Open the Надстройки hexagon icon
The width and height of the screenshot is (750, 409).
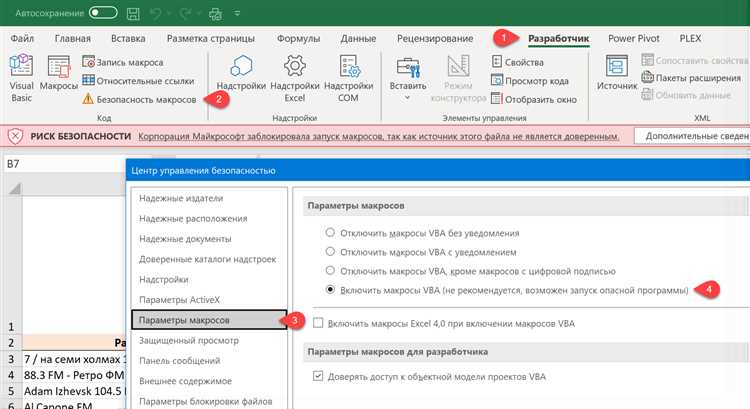coord(241,73)
